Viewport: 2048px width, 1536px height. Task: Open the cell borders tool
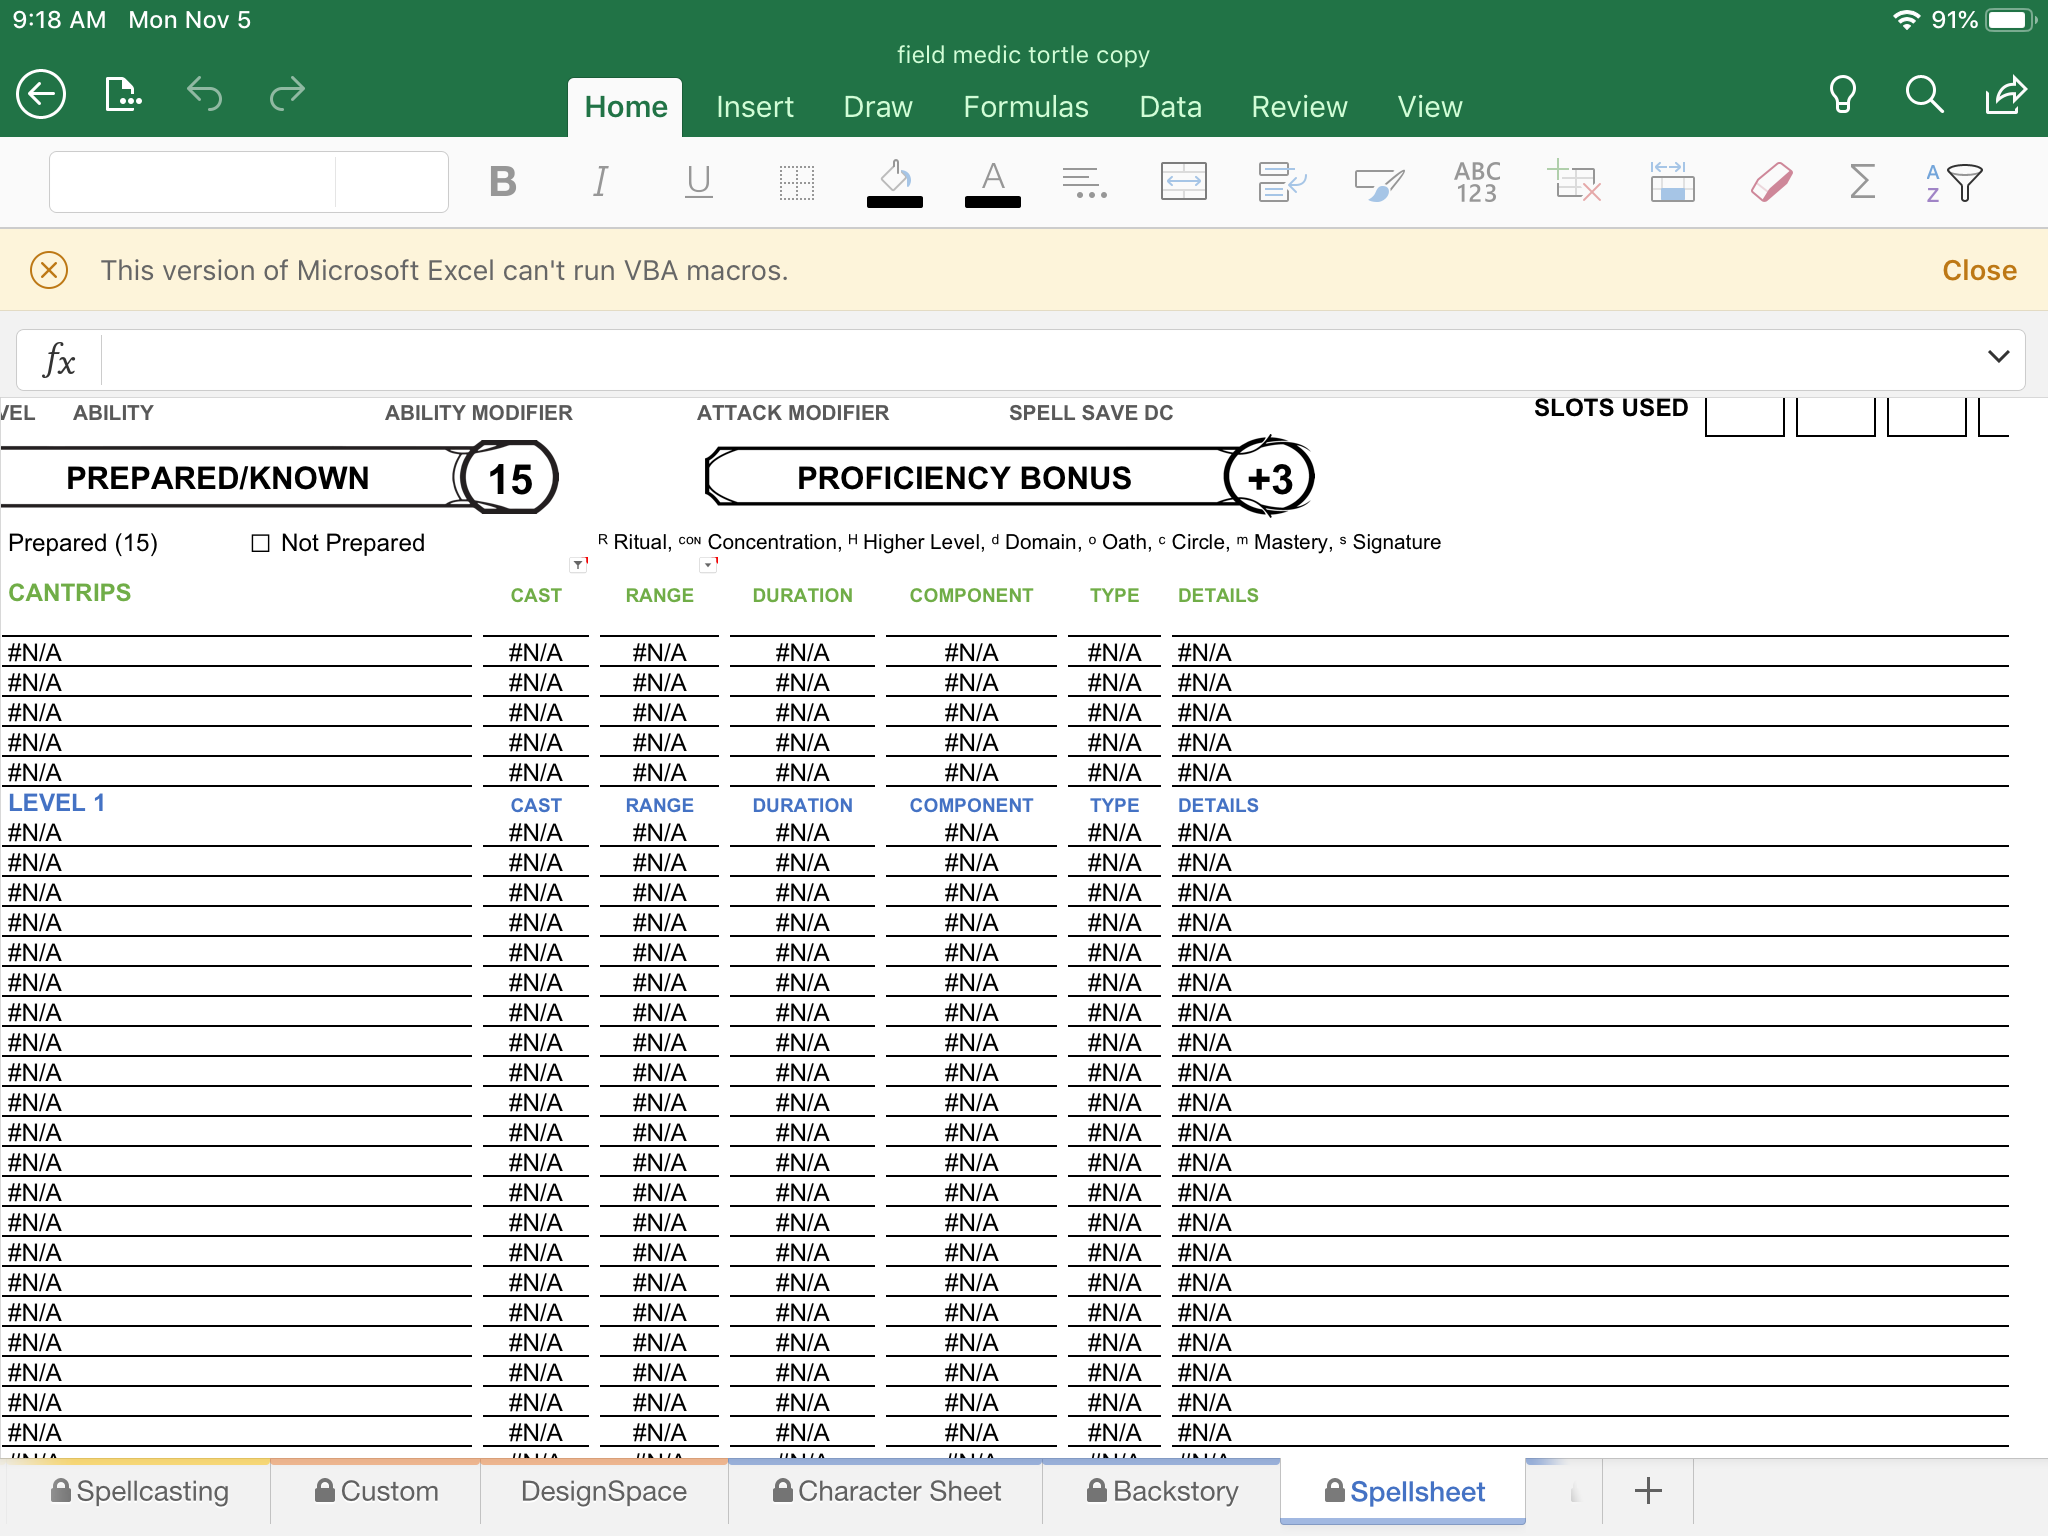click(x=797, y=182)
